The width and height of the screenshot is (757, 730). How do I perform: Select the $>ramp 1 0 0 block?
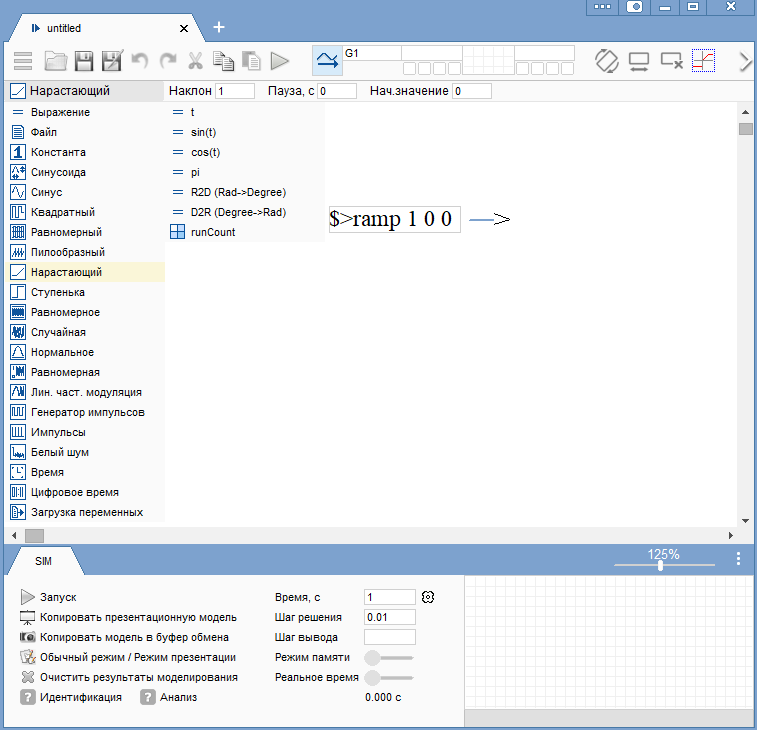(394, 219)
